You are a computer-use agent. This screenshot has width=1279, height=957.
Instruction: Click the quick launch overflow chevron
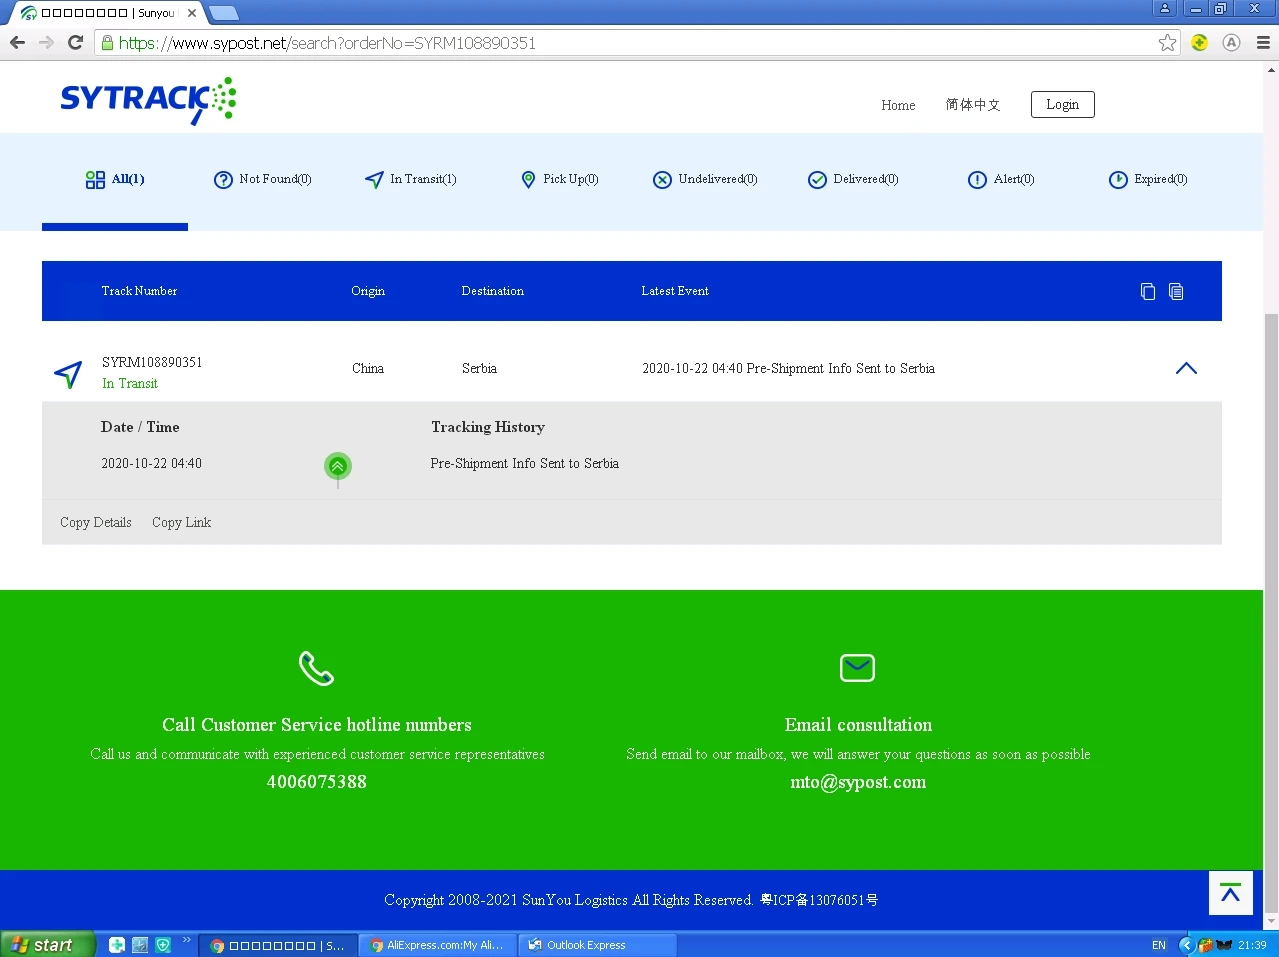(186, 939)
